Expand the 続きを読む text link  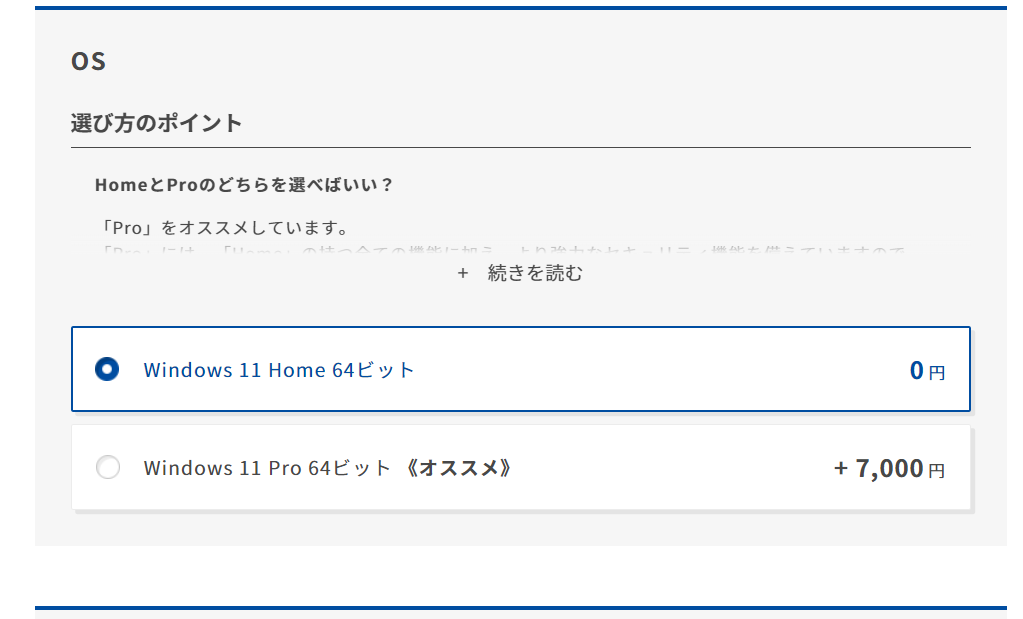pos(535,273)
